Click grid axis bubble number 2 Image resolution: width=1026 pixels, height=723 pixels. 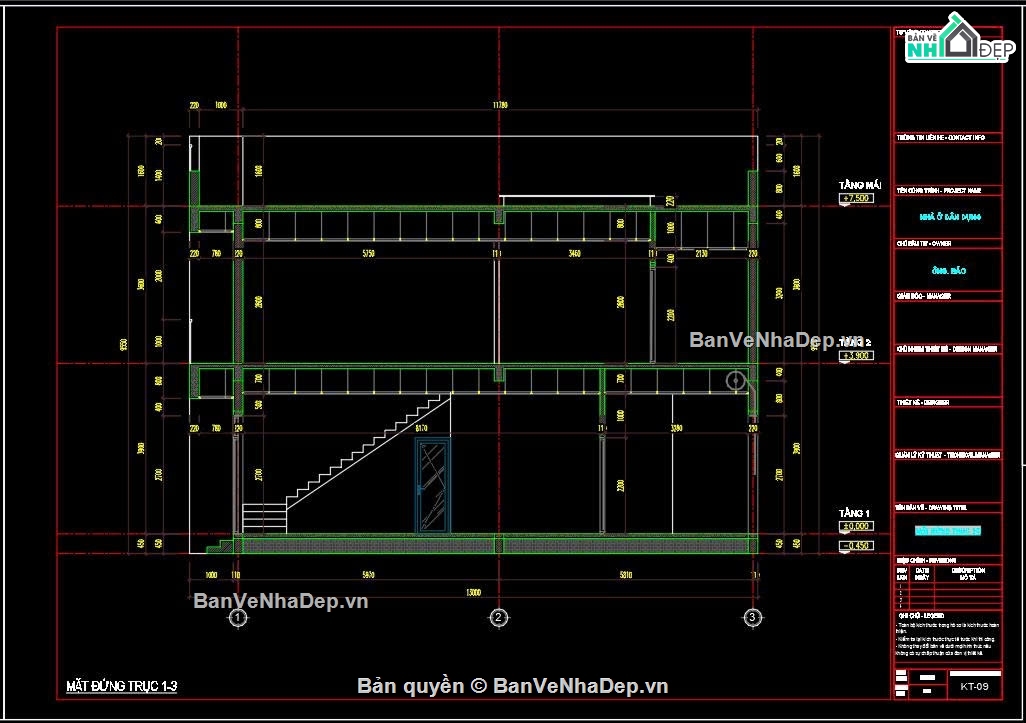[x=499, y=618]
